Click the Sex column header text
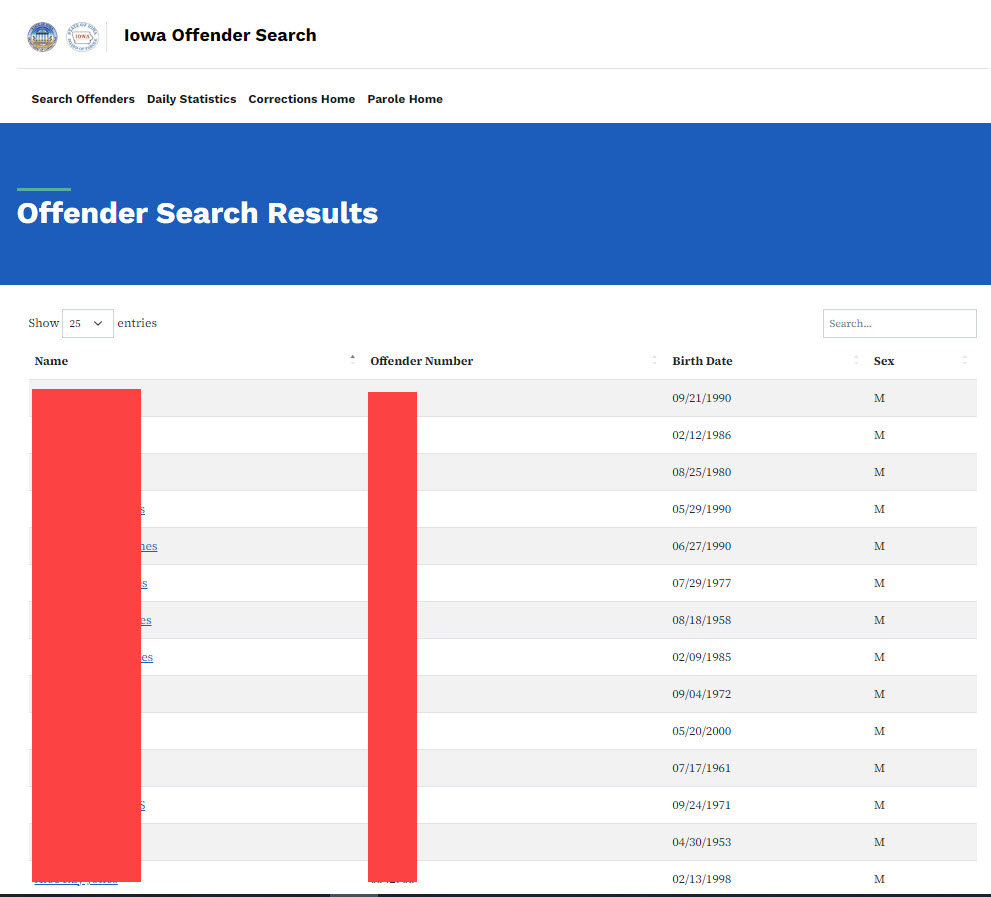 (x=884, y=361)
